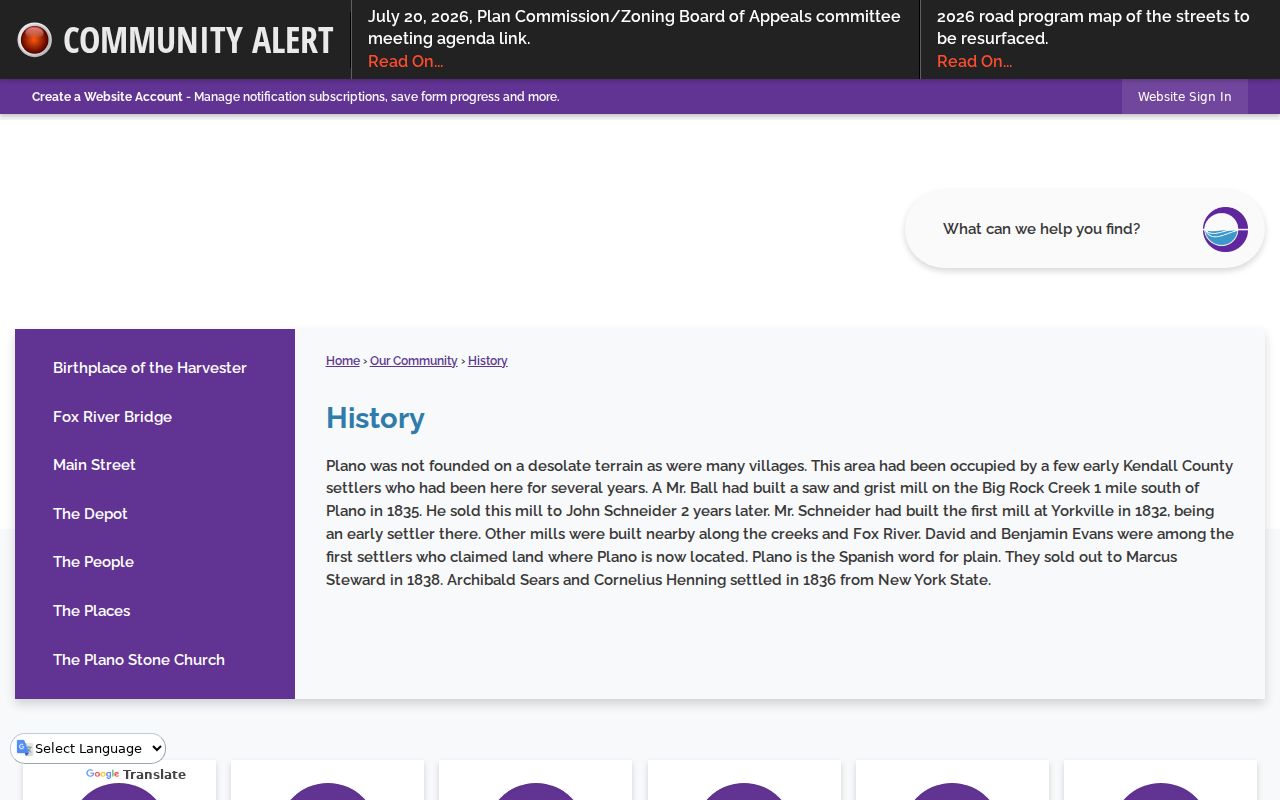1280x800 pixels.
Task: Go to the Home breadcrumb
Action: [343, 361]
